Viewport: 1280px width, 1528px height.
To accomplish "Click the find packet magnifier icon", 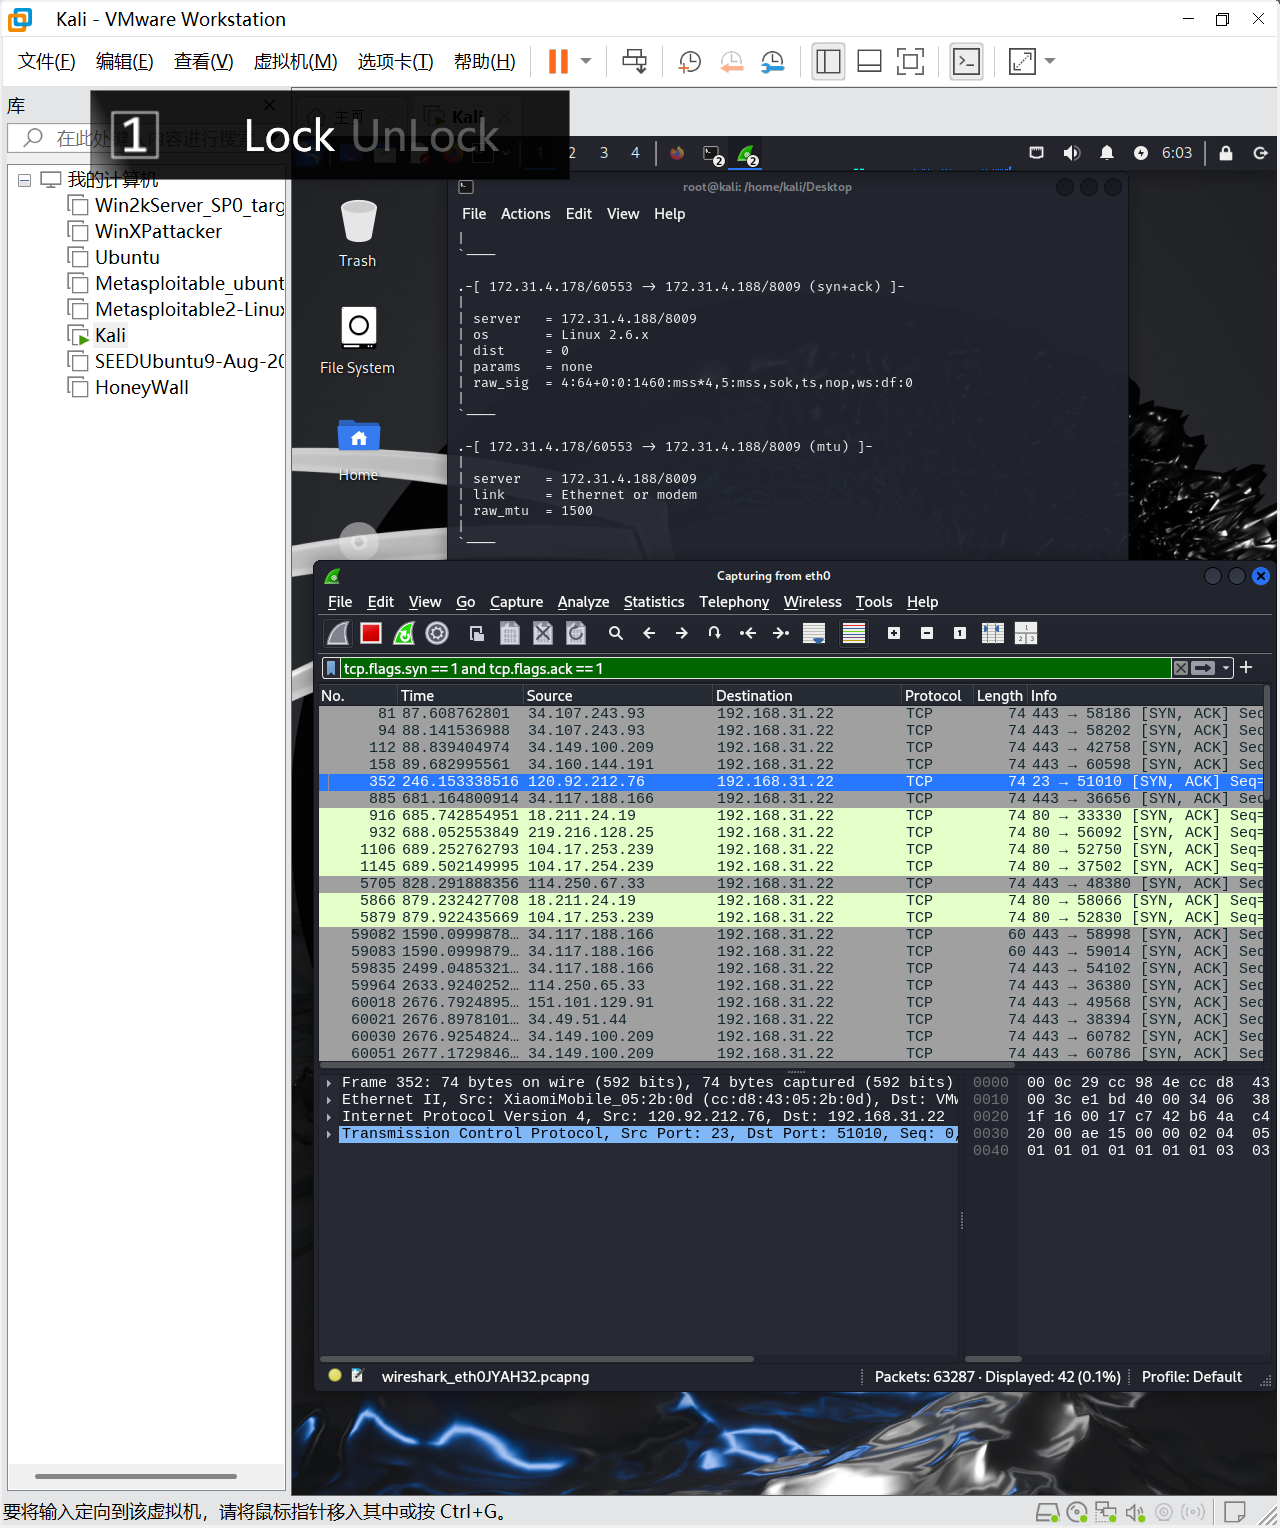I will (616, 633).
